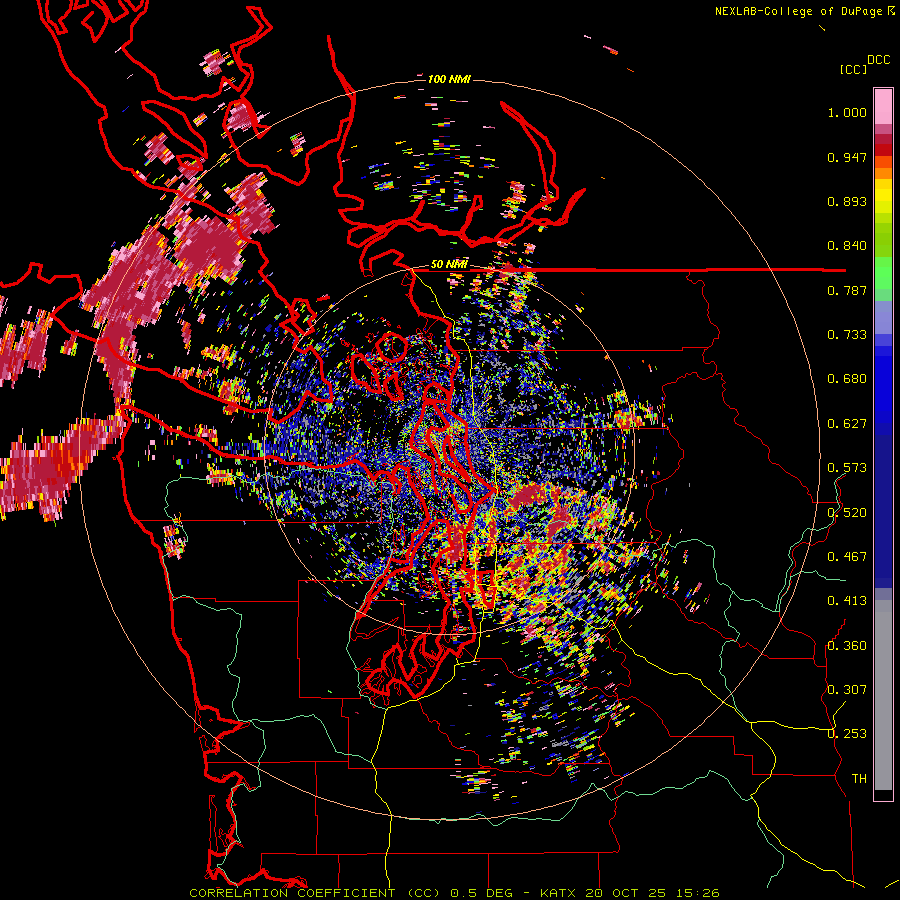This screenshot has height=900, width=900.
Task: Click the 0.893 color scale label
Action: [847, 201]
